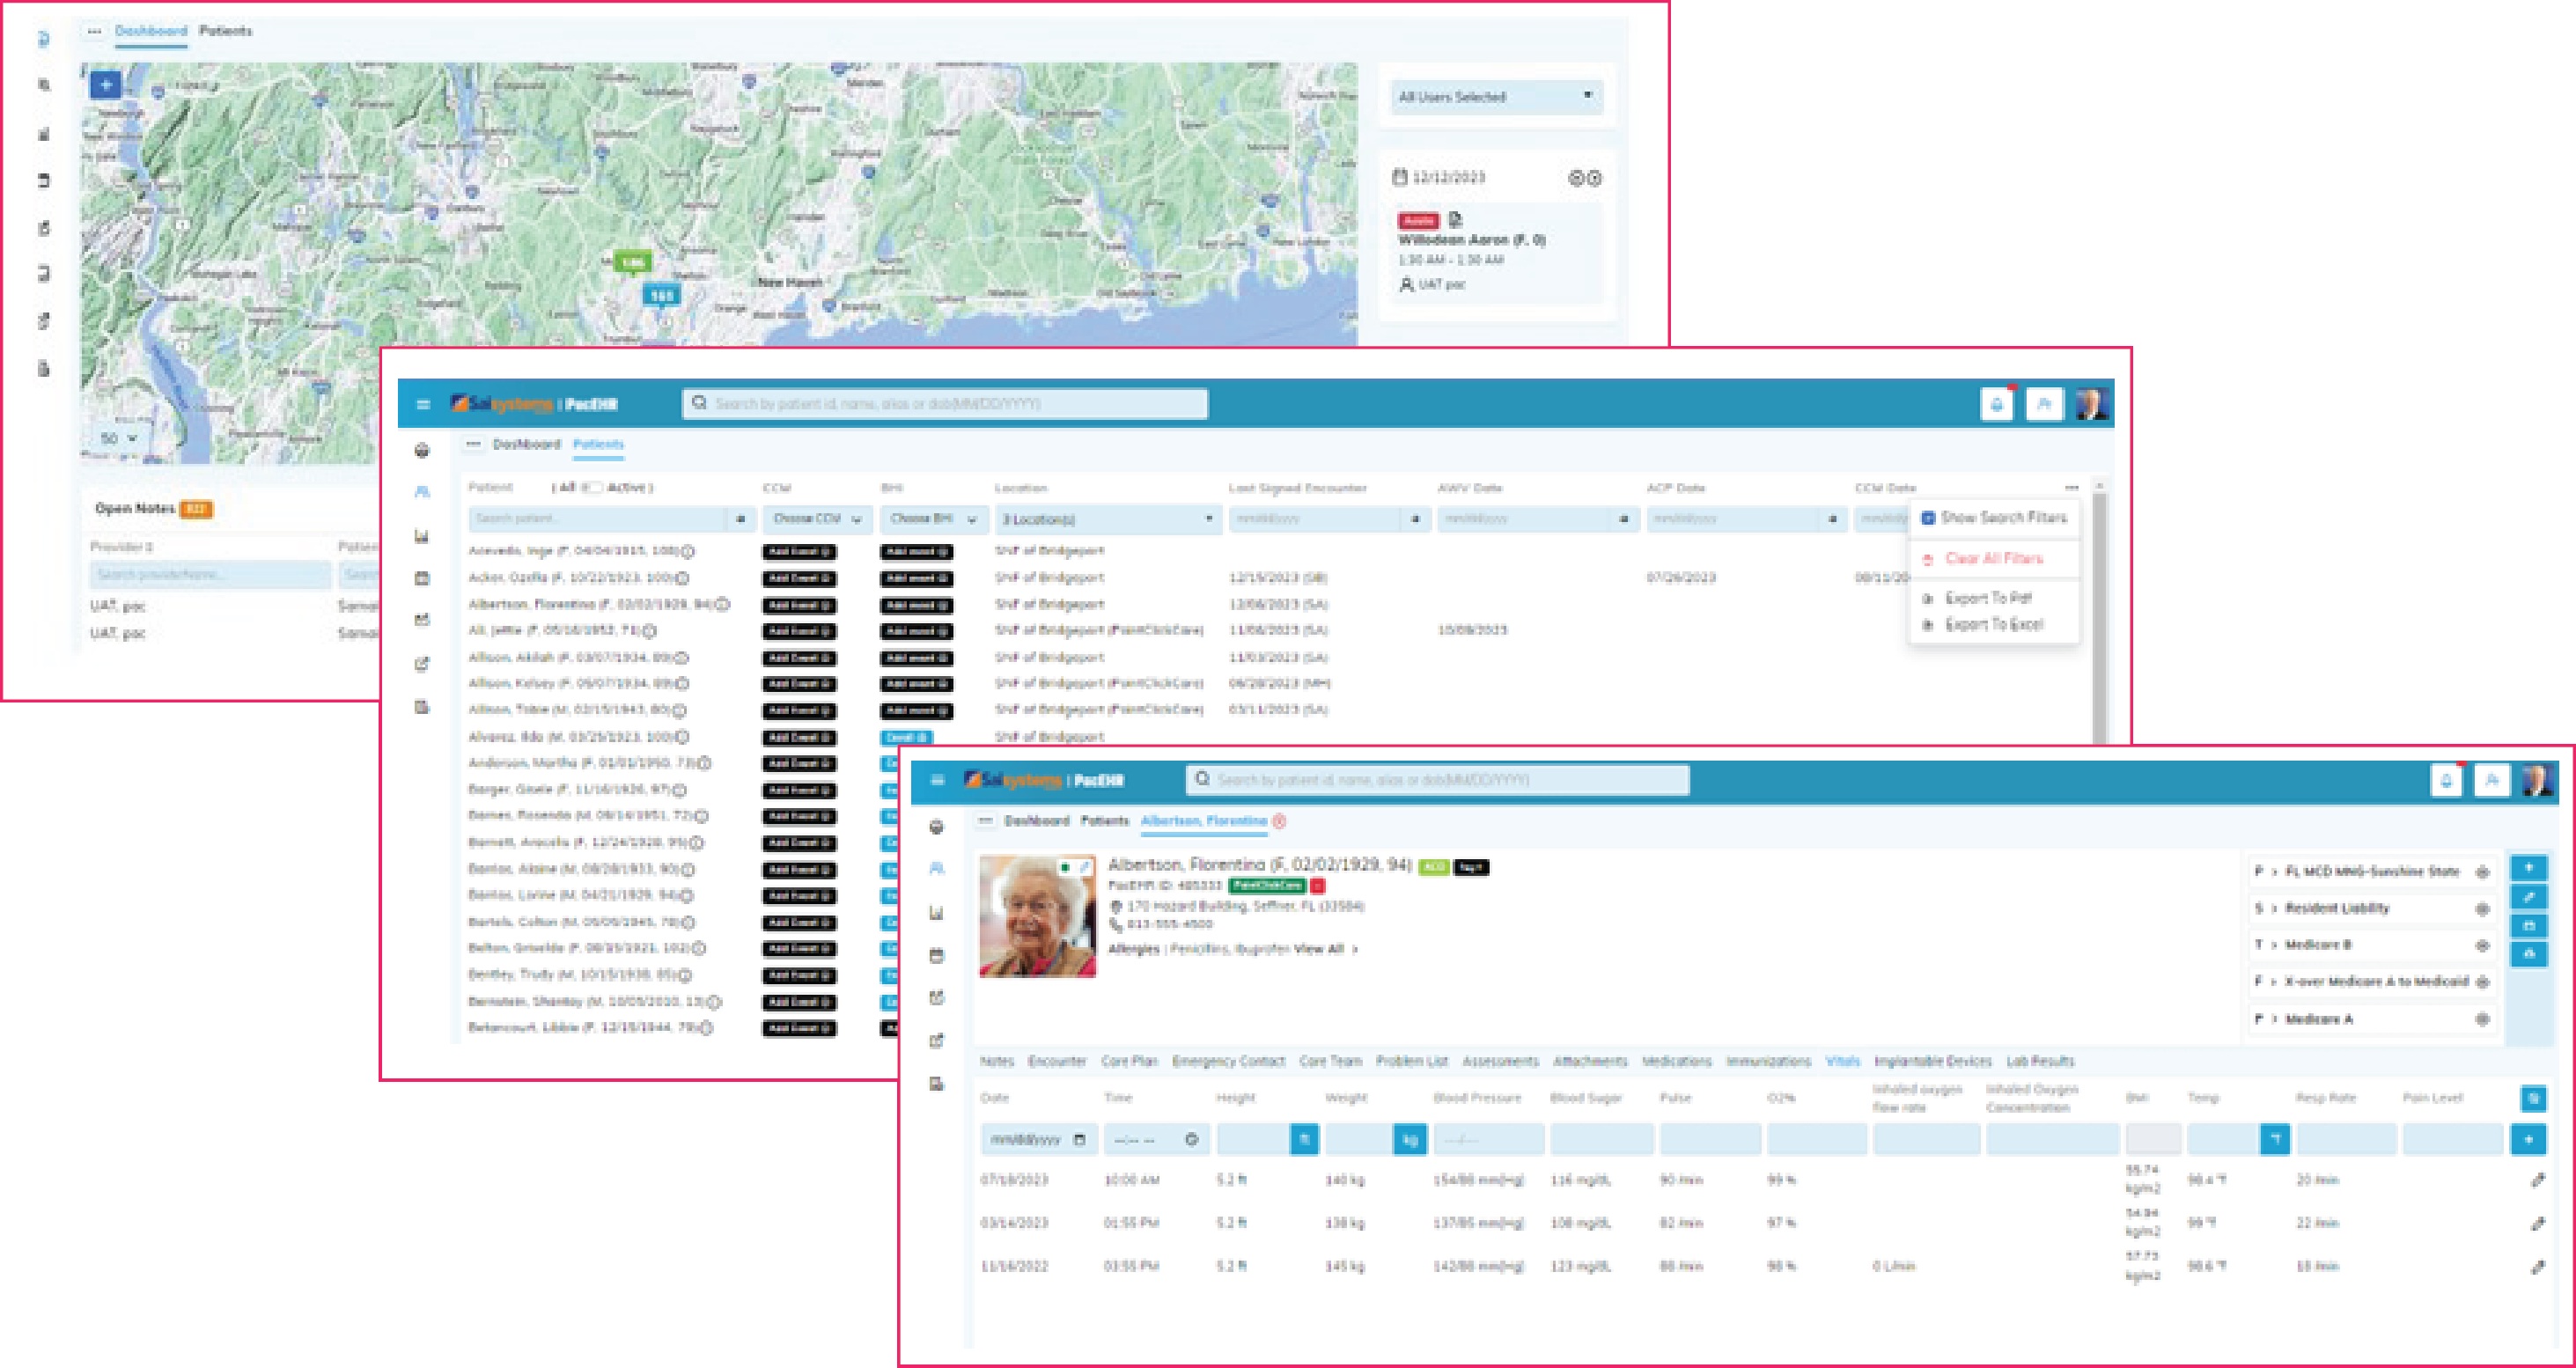Click CCM Add Enroll button for Acevedo, Inge
This screenshot has height=1368, width=2576.
pyautogui.click(x=800, y=551)
